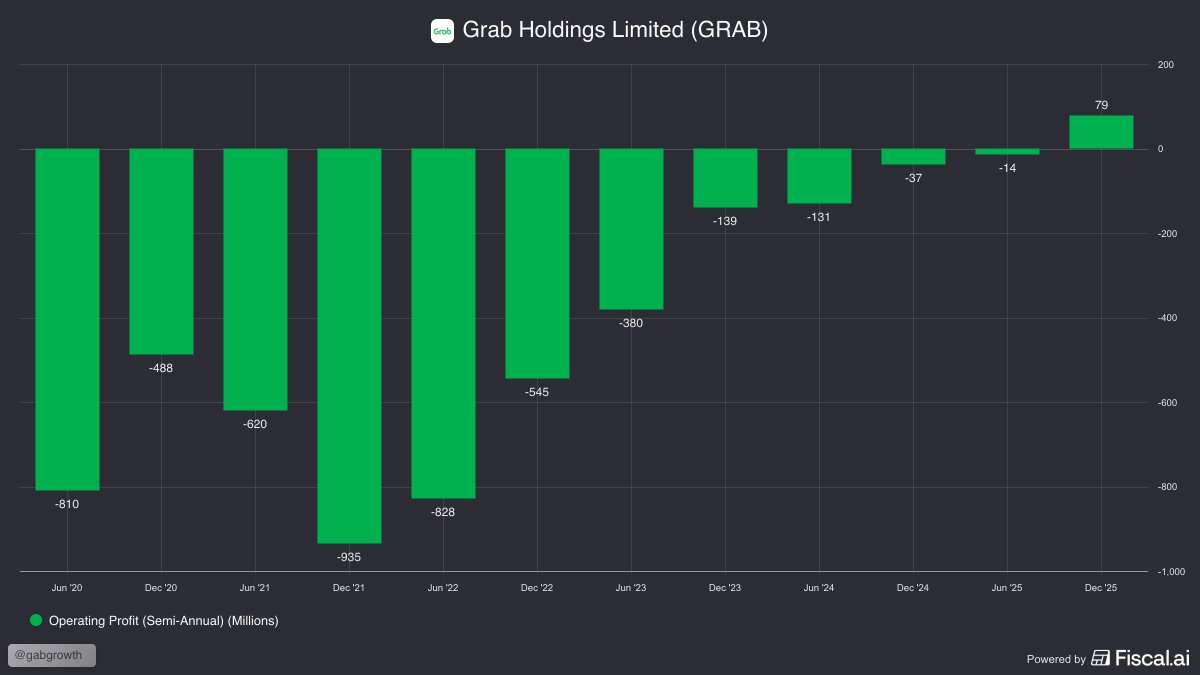Click the Dec '21 x-axis label
This screenshot has width=1200, height=675.
(x=349, y=588)
